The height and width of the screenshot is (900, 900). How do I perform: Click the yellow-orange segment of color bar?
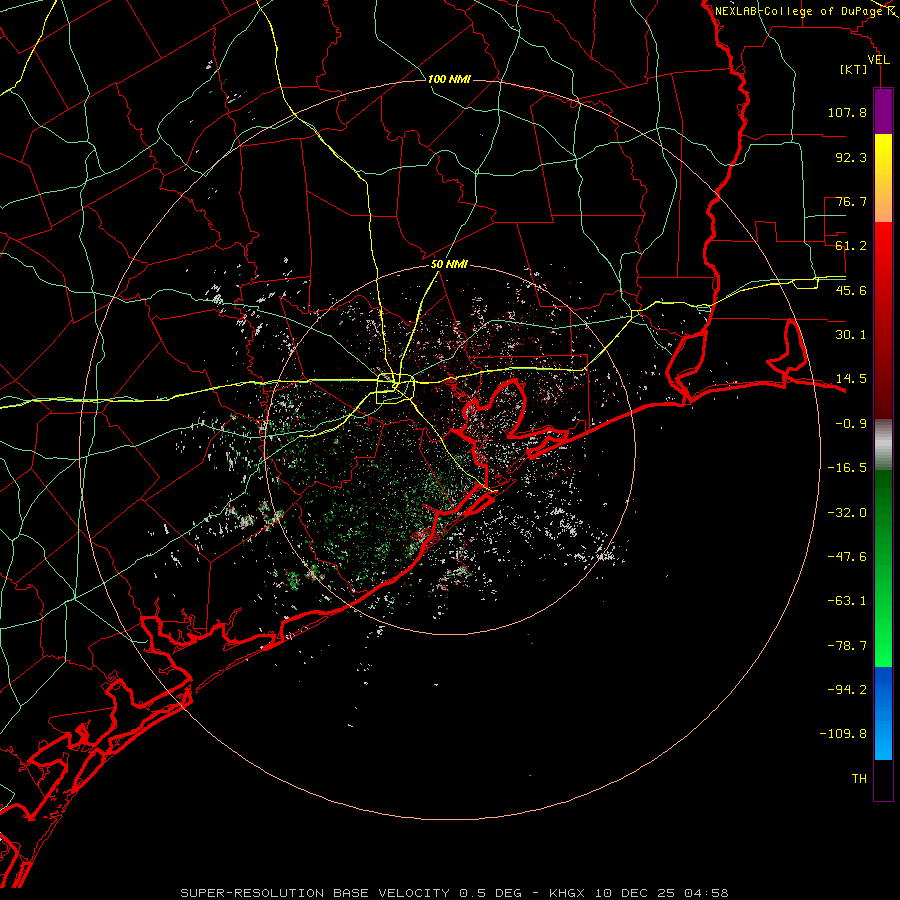(883, 178)
